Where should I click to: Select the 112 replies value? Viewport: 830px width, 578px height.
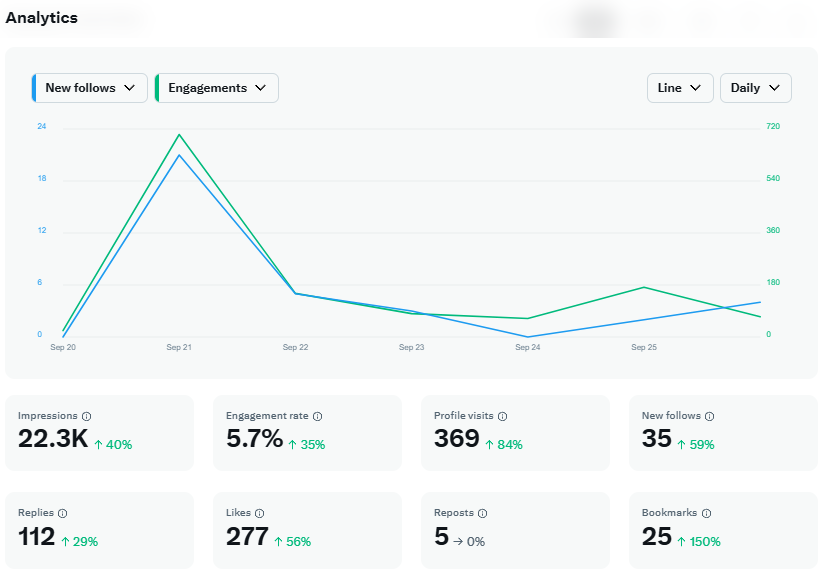click(37, 537)
